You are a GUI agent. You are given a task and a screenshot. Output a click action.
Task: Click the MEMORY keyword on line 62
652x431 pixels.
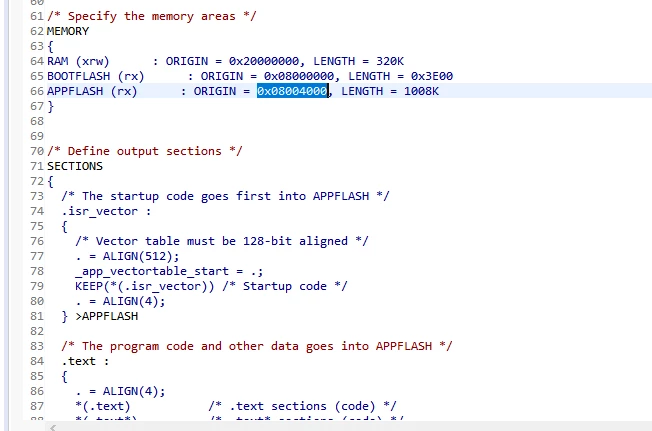(68, 31)
